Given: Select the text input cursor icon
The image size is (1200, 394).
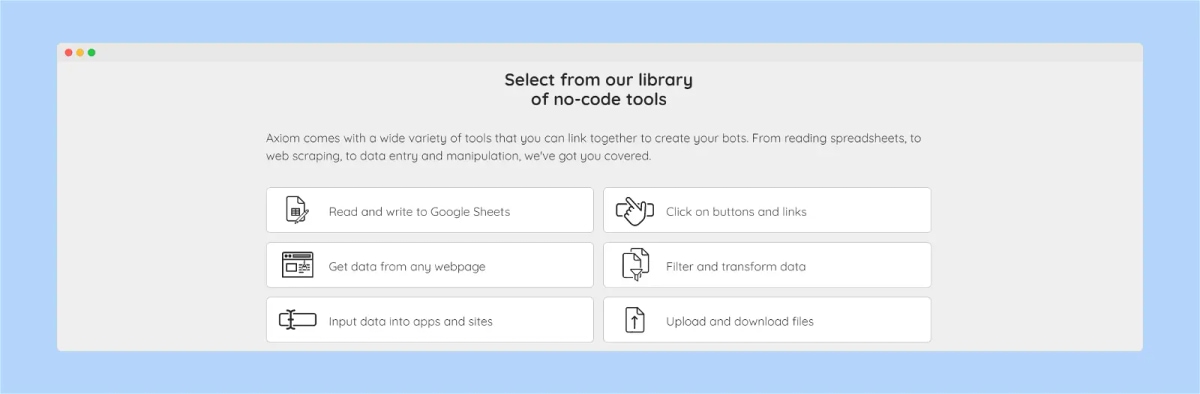Looking at the screenshot, I should point(297,320).
